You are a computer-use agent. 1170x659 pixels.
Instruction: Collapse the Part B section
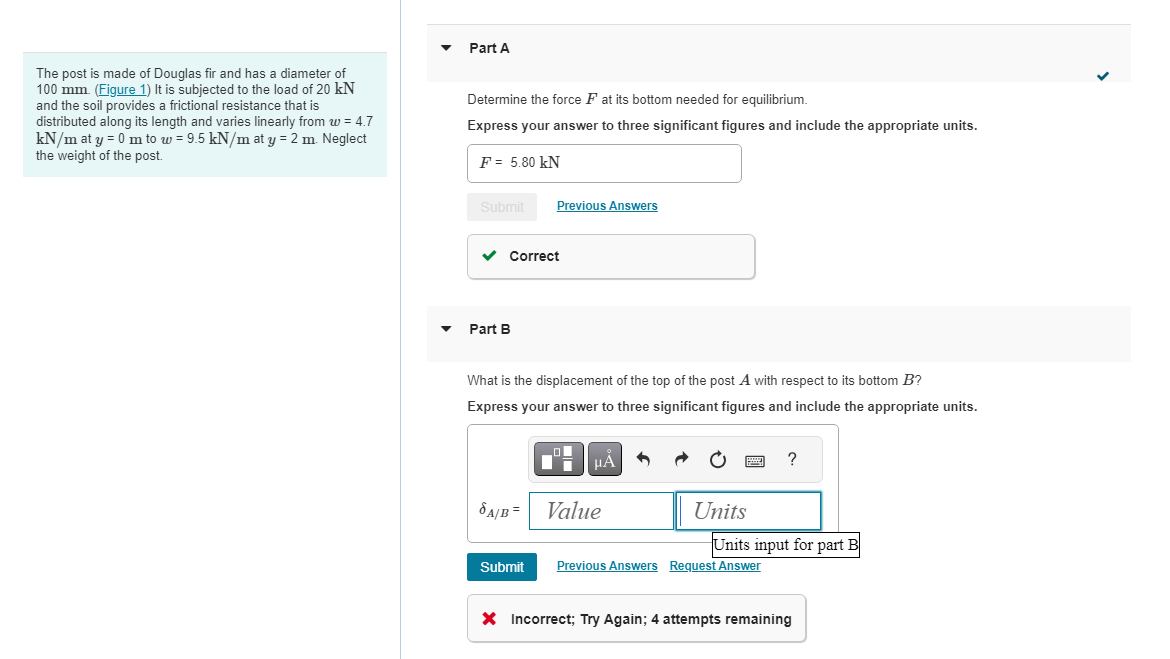[x=444, y=329]
